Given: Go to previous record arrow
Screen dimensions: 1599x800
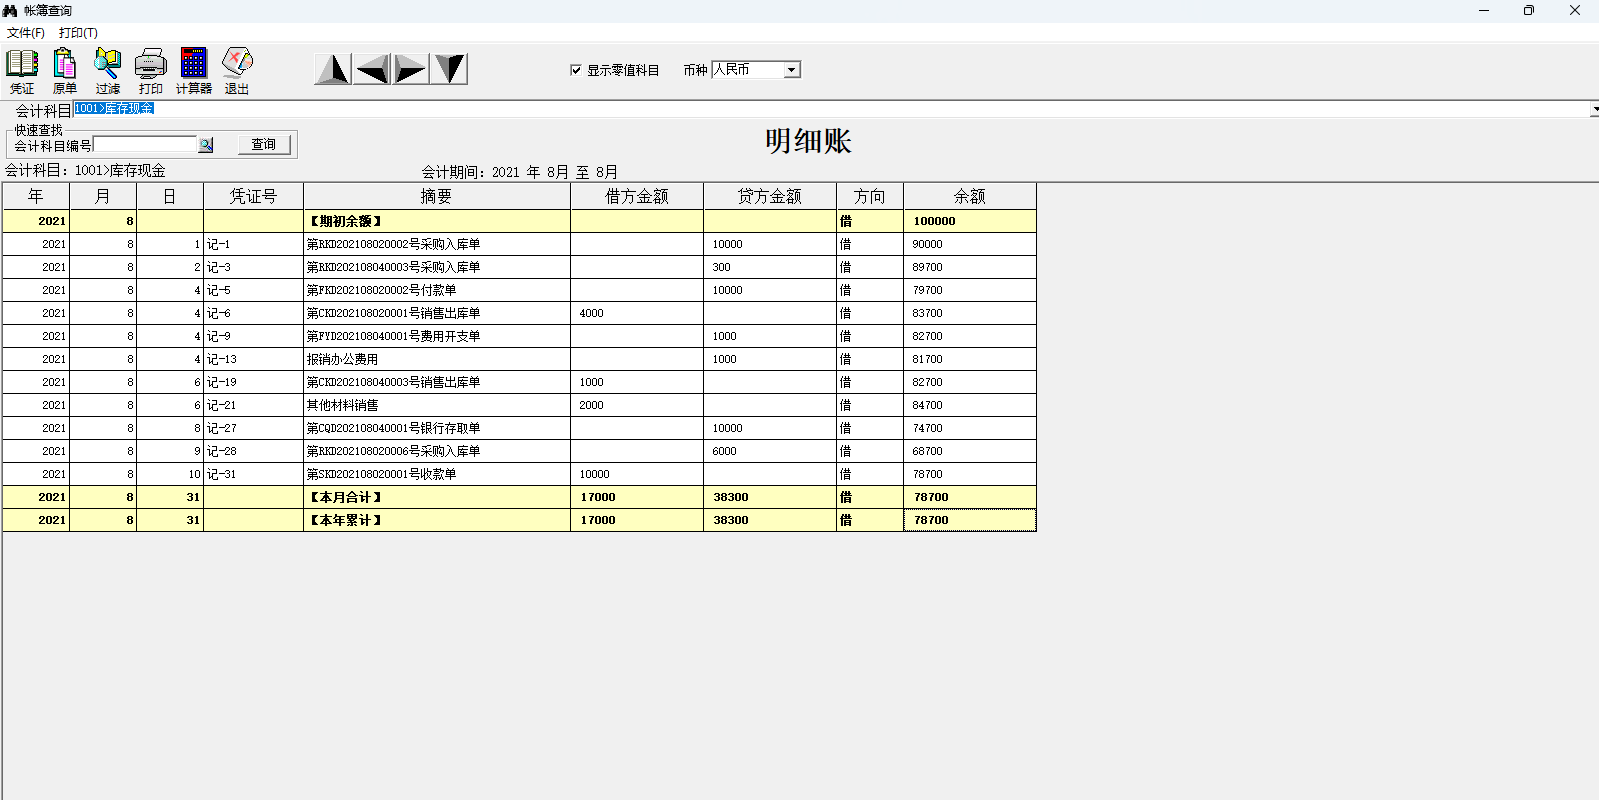Looking at the screenshot, I should pos(372,69).
